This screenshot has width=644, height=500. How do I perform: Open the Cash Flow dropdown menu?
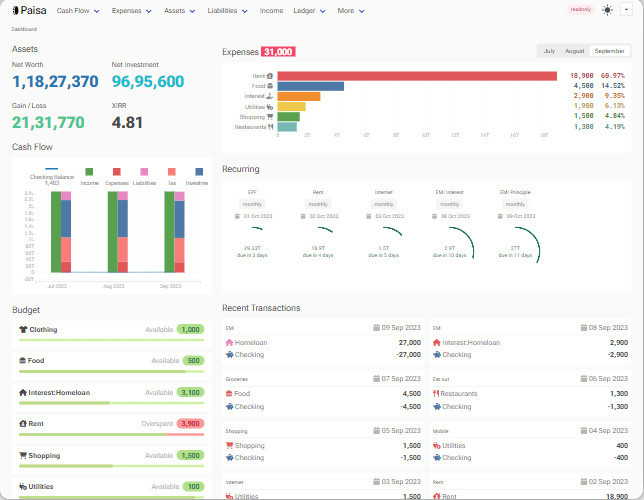(x=77, y=10)
